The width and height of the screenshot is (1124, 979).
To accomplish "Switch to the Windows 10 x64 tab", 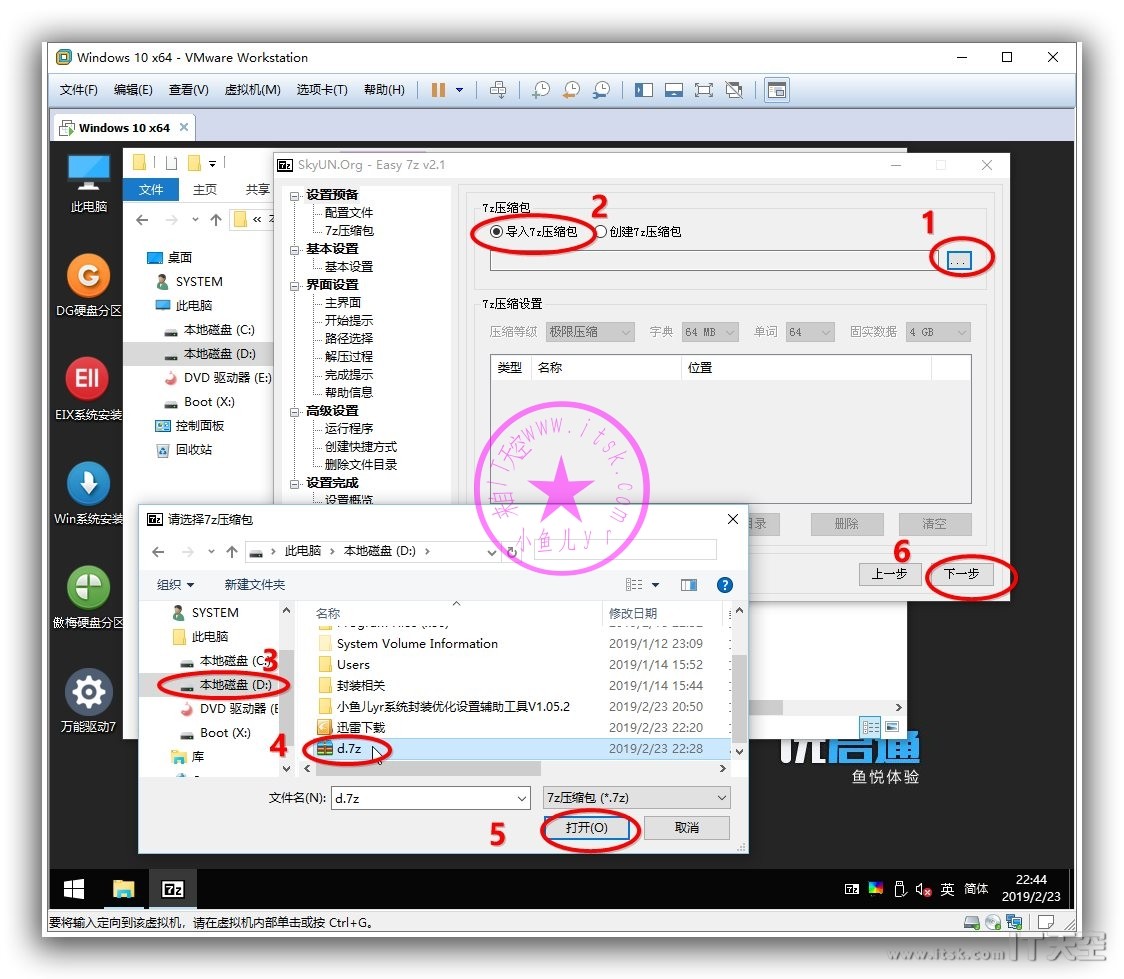I will coord(123,128).
